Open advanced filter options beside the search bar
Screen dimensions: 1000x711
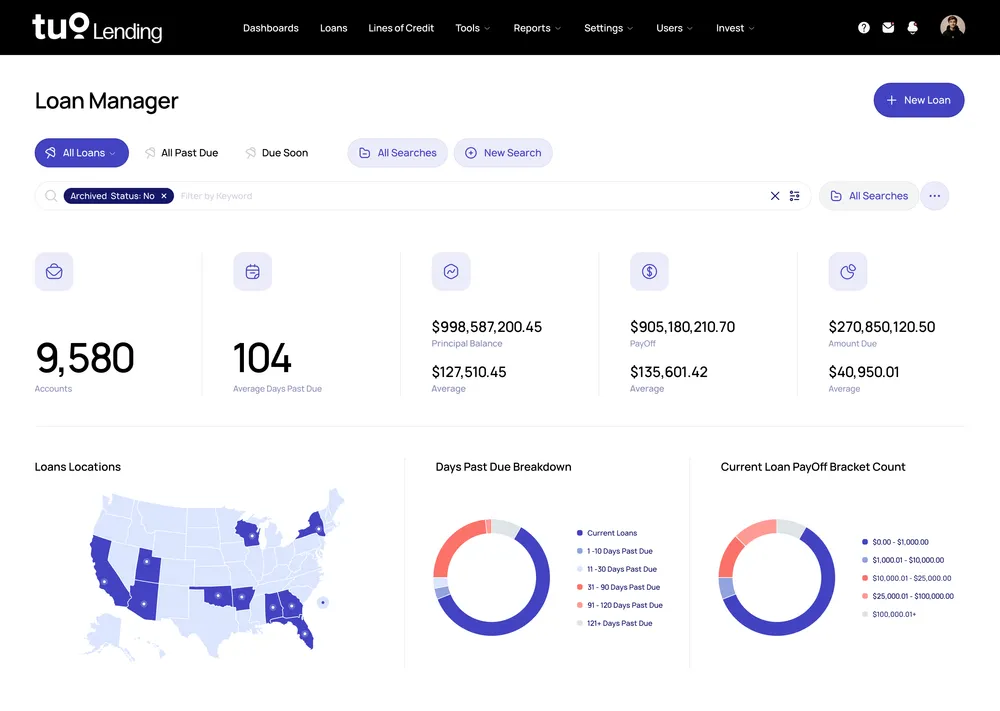click(795, 196)
